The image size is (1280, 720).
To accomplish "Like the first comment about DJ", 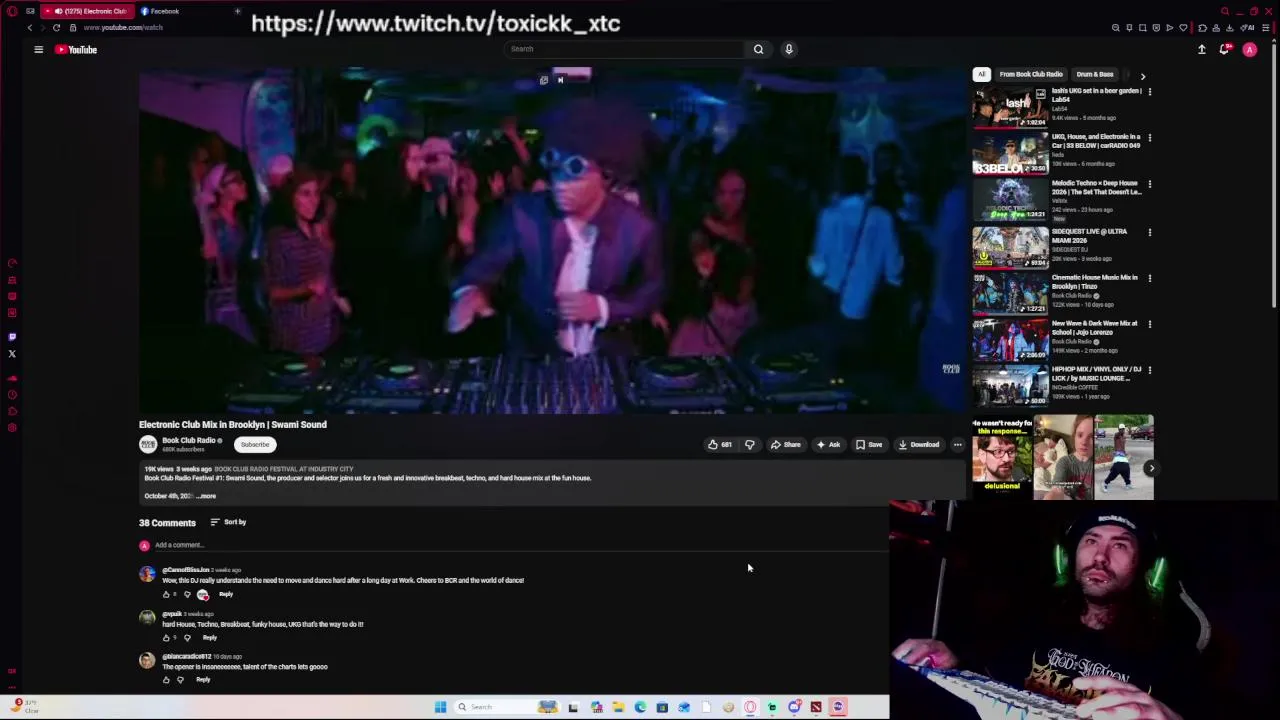I will [x=166, y=594].
